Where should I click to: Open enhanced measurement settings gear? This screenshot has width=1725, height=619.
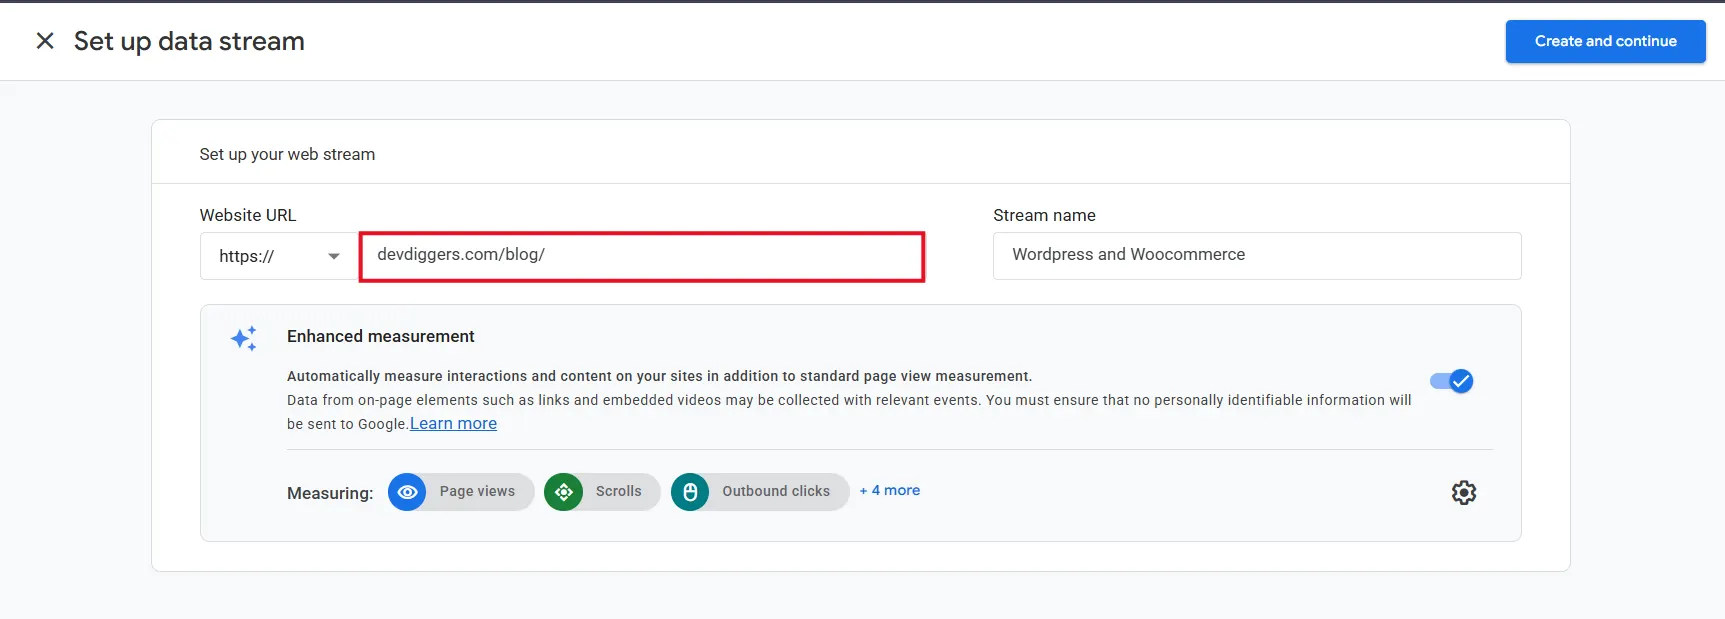[x=1464, y=492]
